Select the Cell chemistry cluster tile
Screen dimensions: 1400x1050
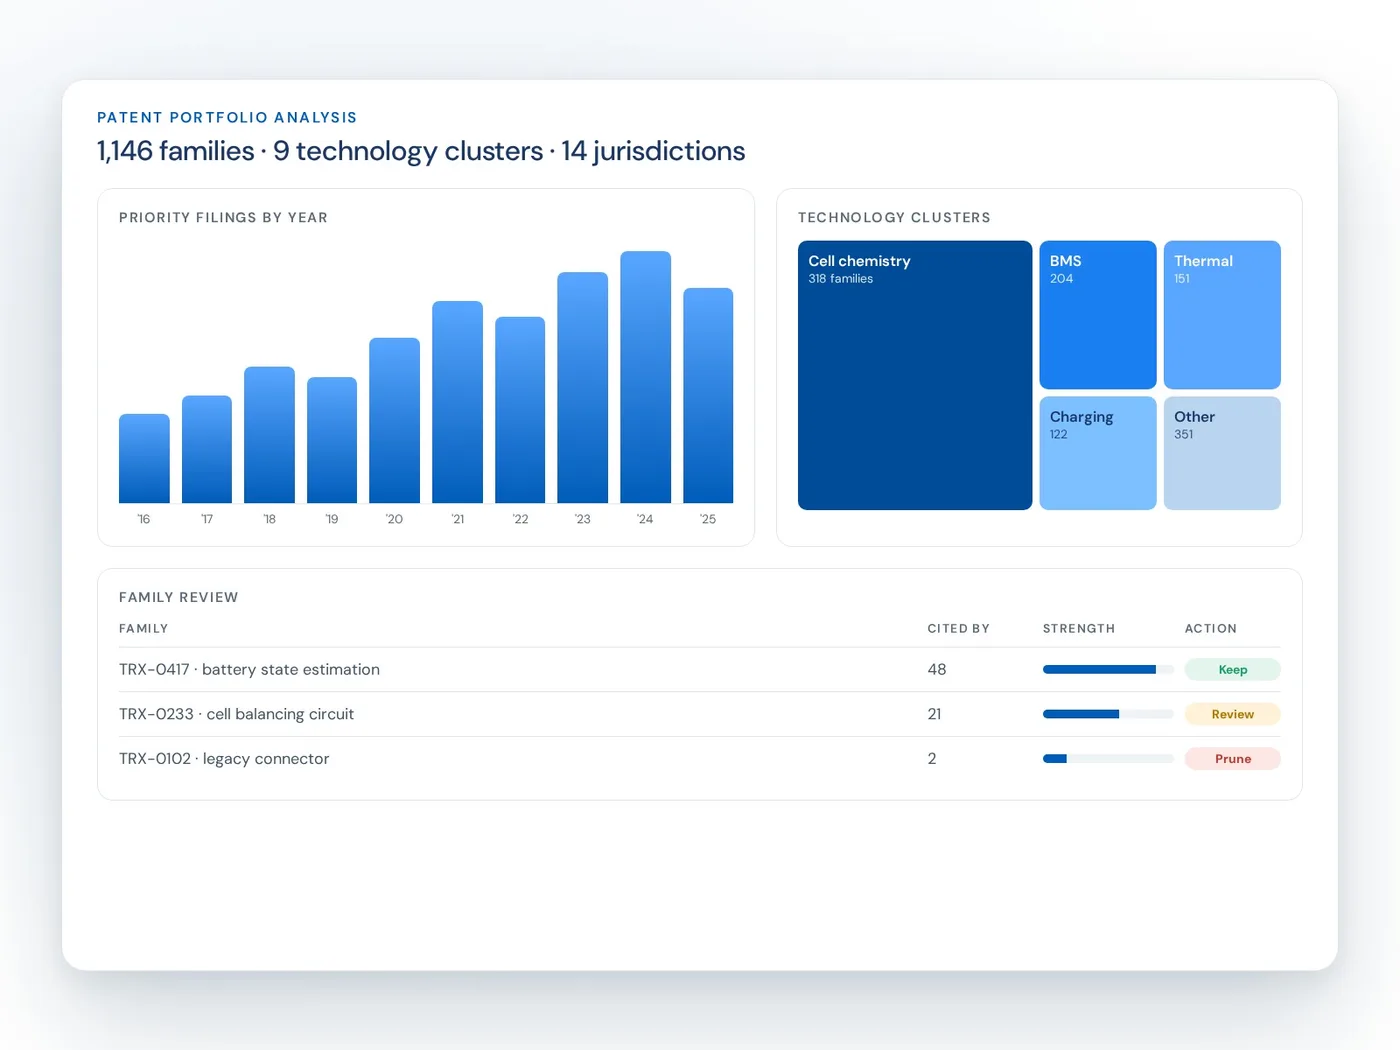[915, 375]
